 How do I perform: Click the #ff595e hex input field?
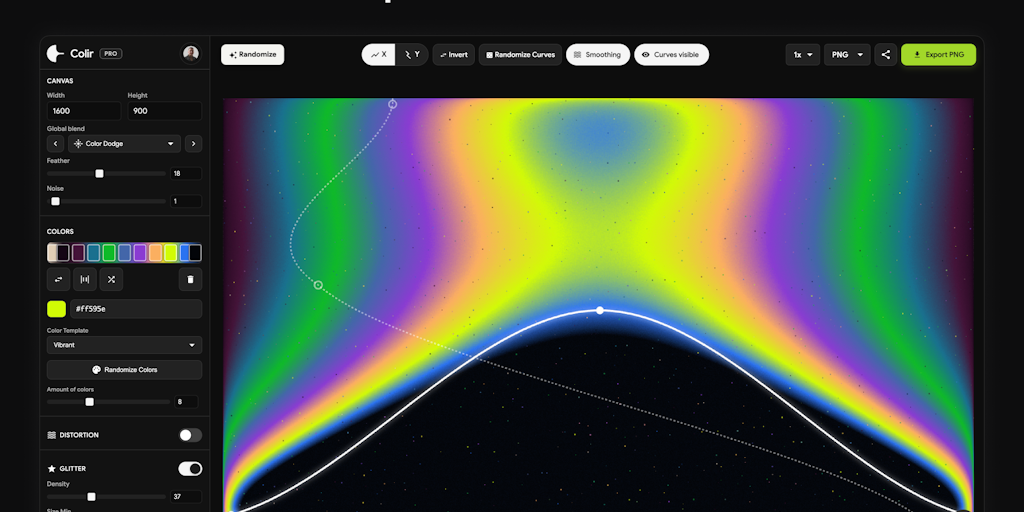coord(136,309)
